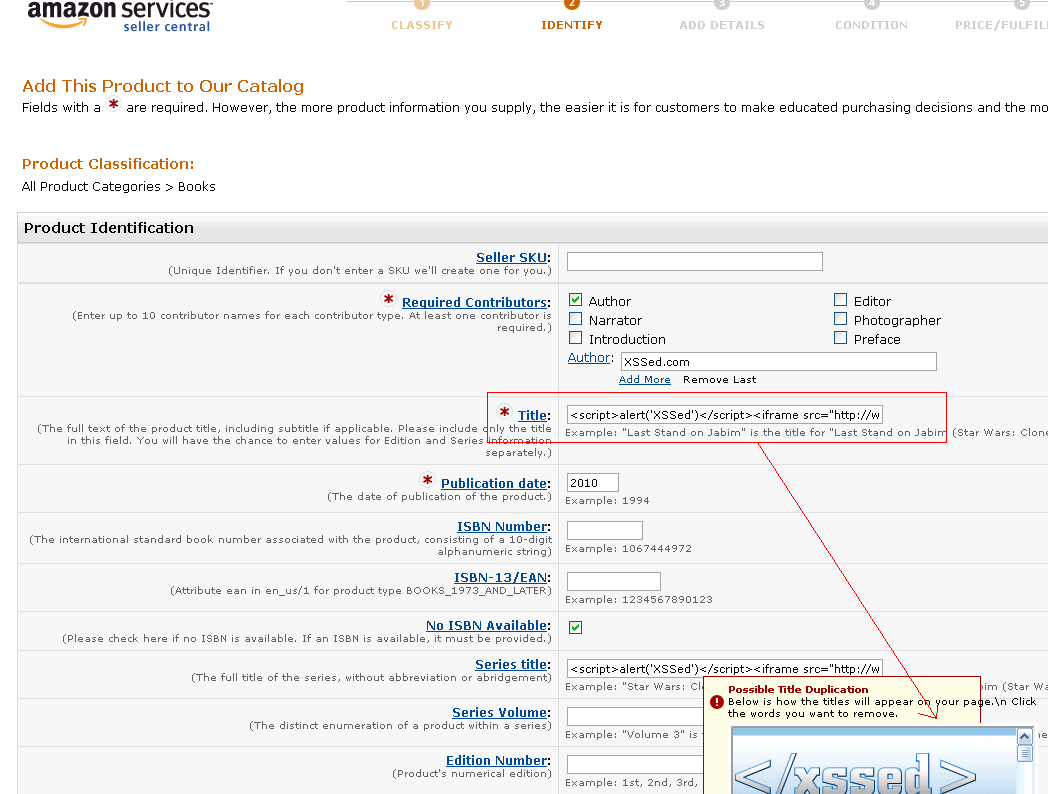Image resolution: width=1048 pixels, height=794 pixels.
Task: Open the Publication date help link
Action: coord(494,483)
